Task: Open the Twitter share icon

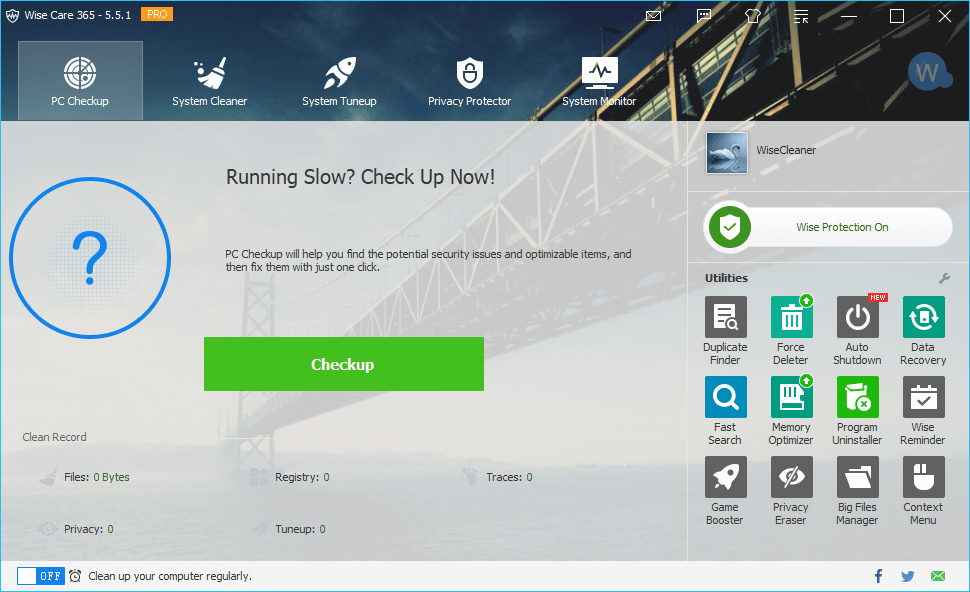Action: point(908,577)
